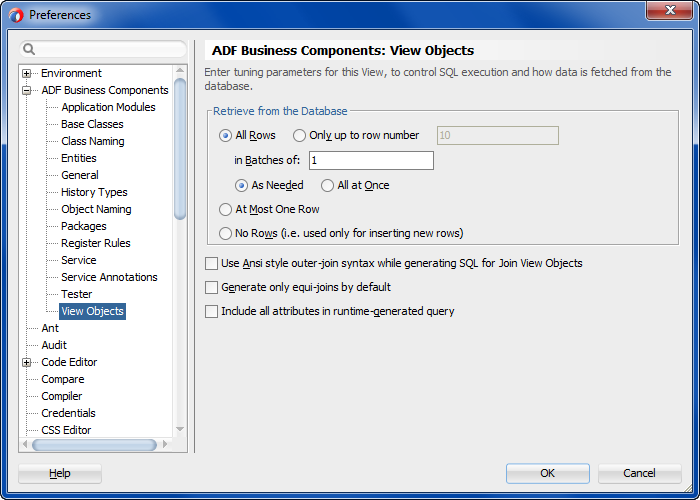Select Code Editor tree item
The width and height of the screenshot is (700, 500).
(x=69, y=362)
